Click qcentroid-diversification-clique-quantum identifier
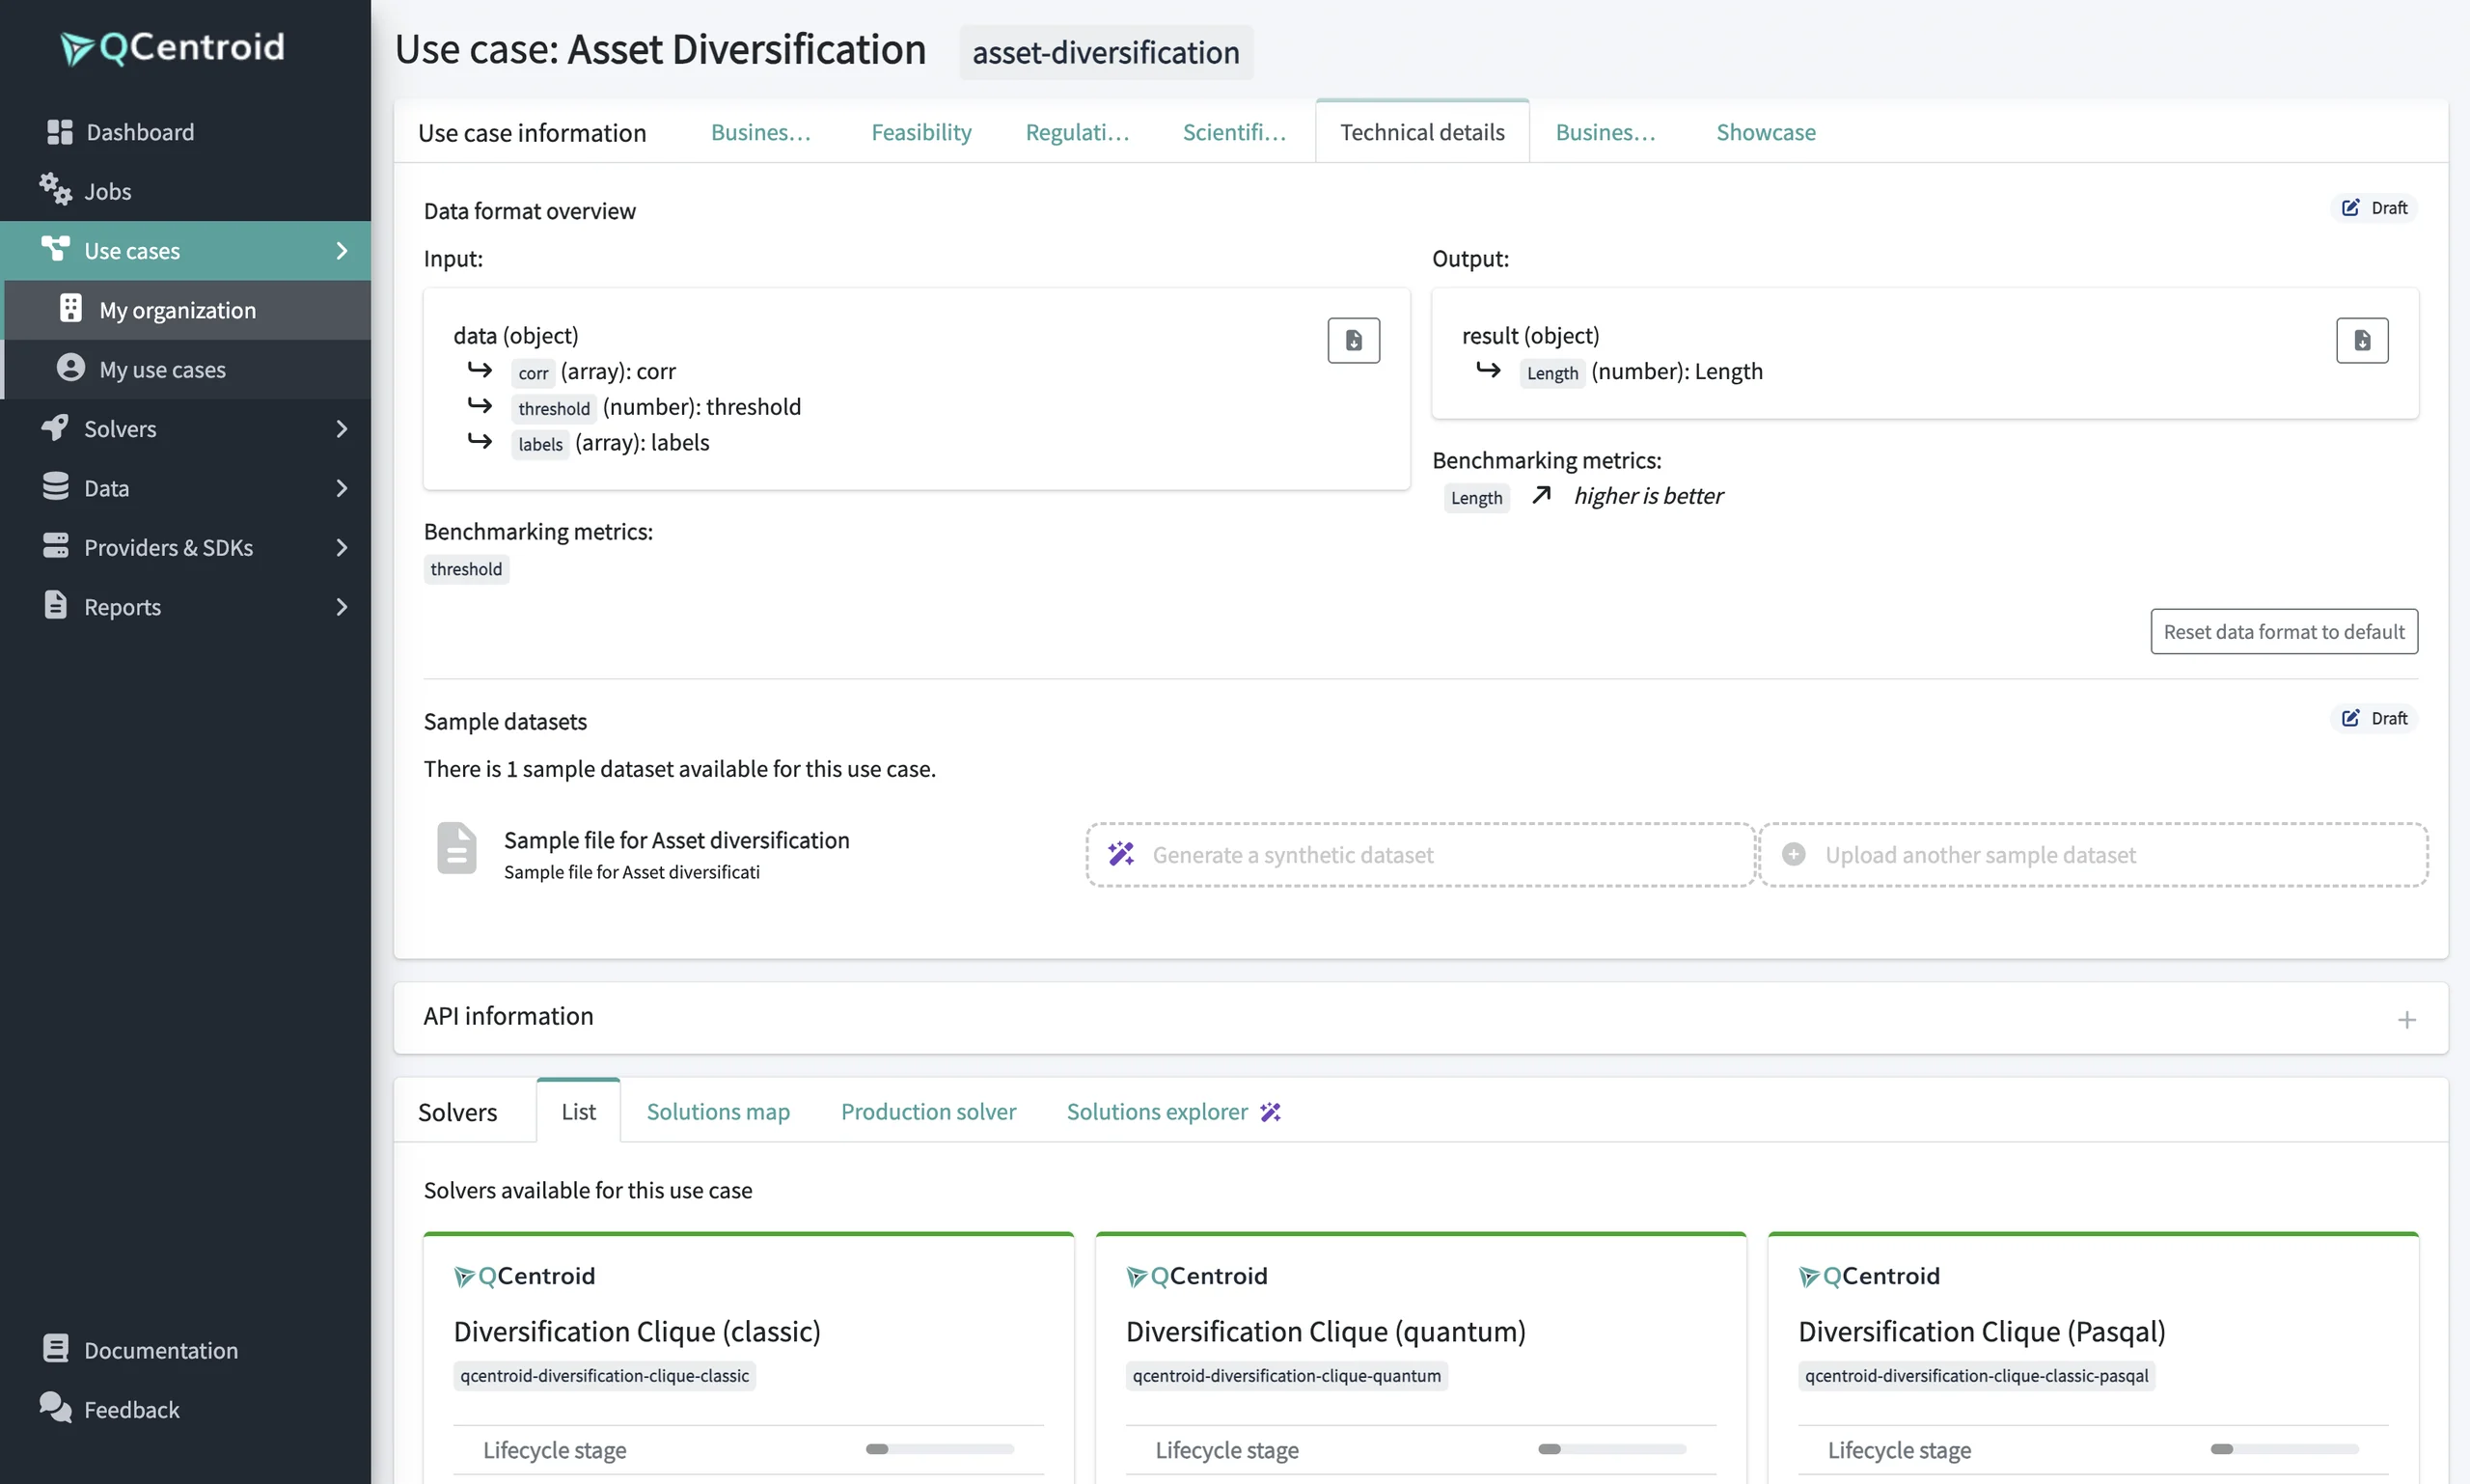2470x1484 pixels. (x=1286, y=1376)
